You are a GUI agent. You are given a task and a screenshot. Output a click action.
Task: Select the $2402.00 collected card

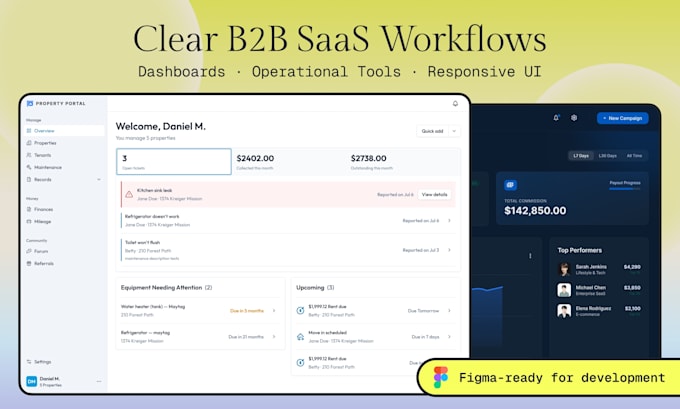point(288,162)
